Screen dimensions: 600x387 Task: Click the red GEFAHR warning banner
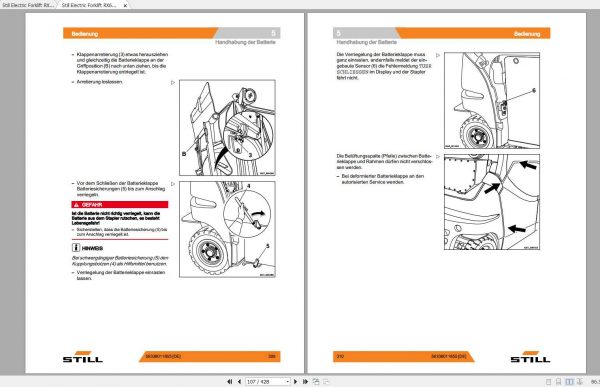(120, 205)
